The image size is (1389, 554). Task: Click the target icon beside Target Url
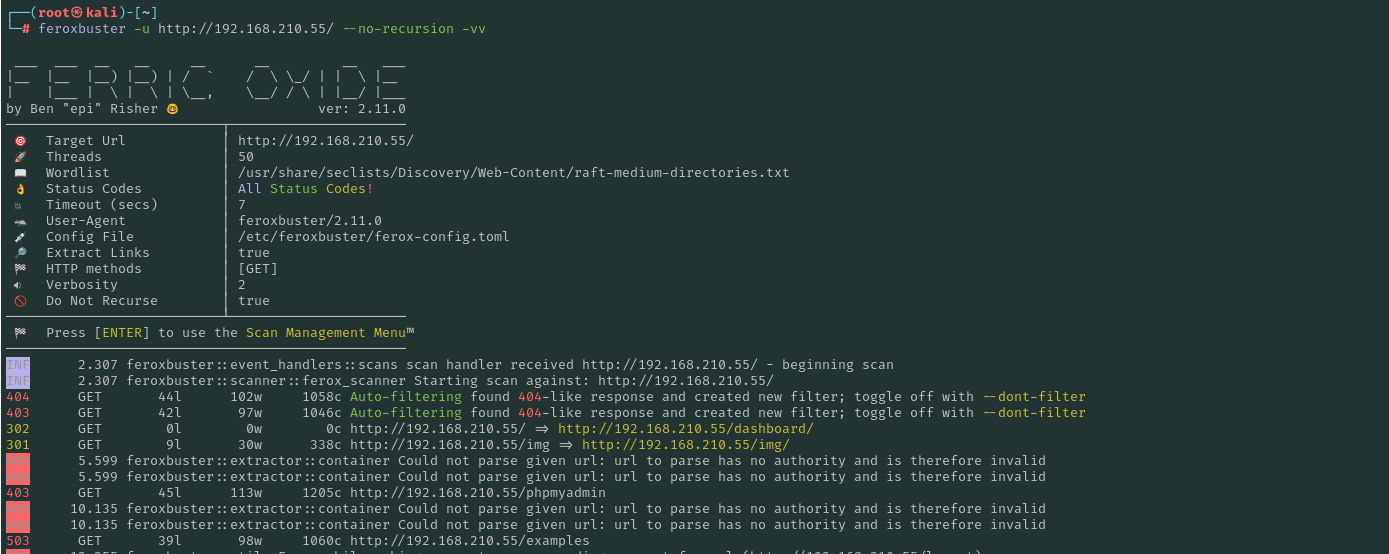20,141
